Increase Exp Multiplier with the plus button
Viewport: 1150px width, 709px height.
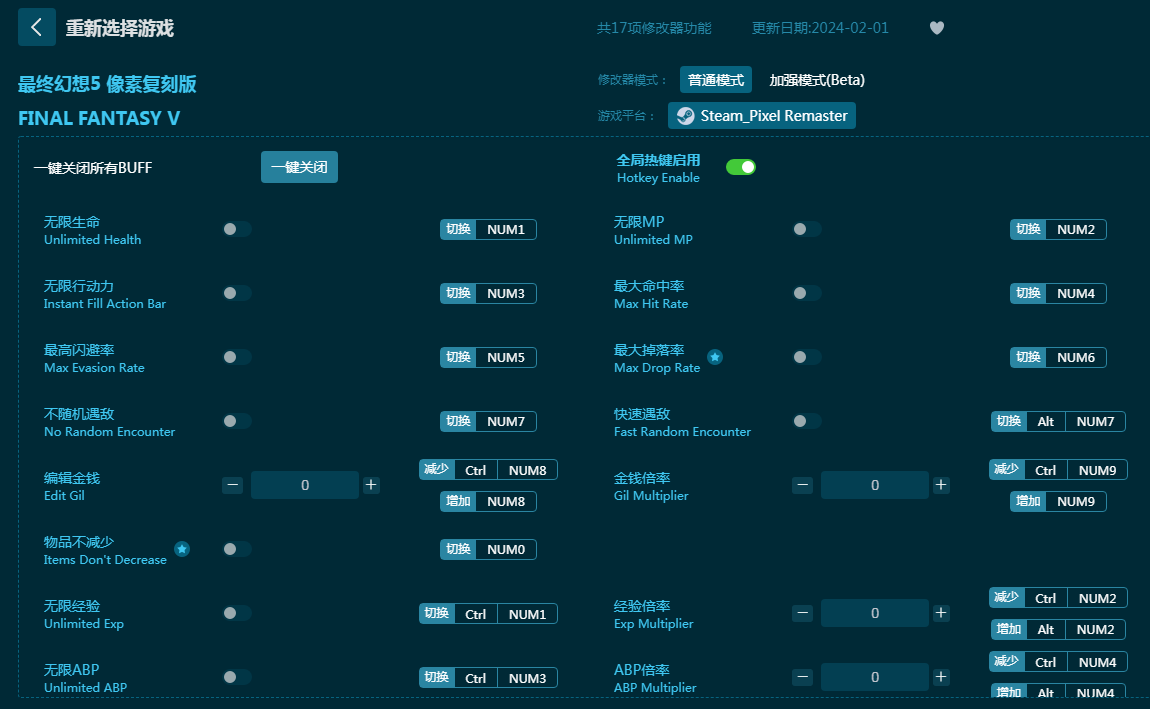tap(941, 613)
